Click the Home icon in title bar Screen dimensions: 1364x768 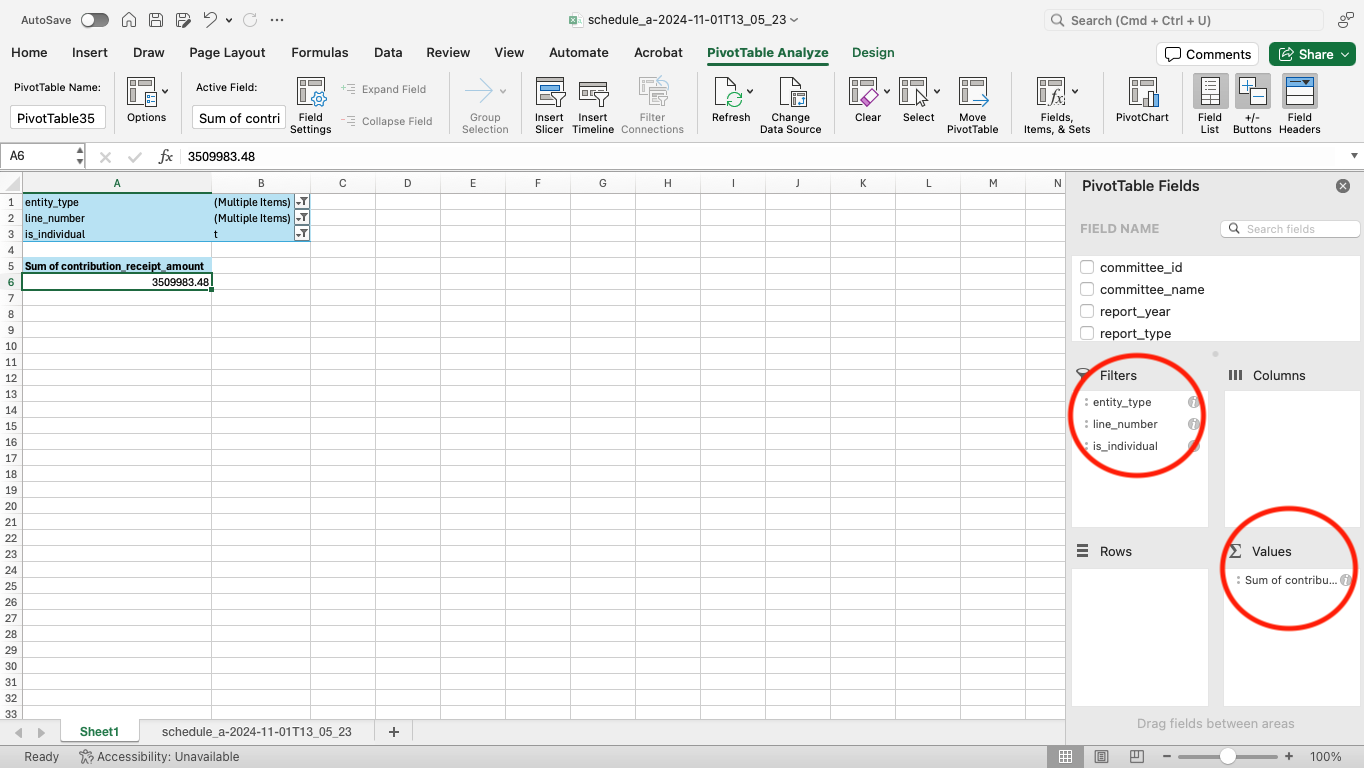[129, 20]
